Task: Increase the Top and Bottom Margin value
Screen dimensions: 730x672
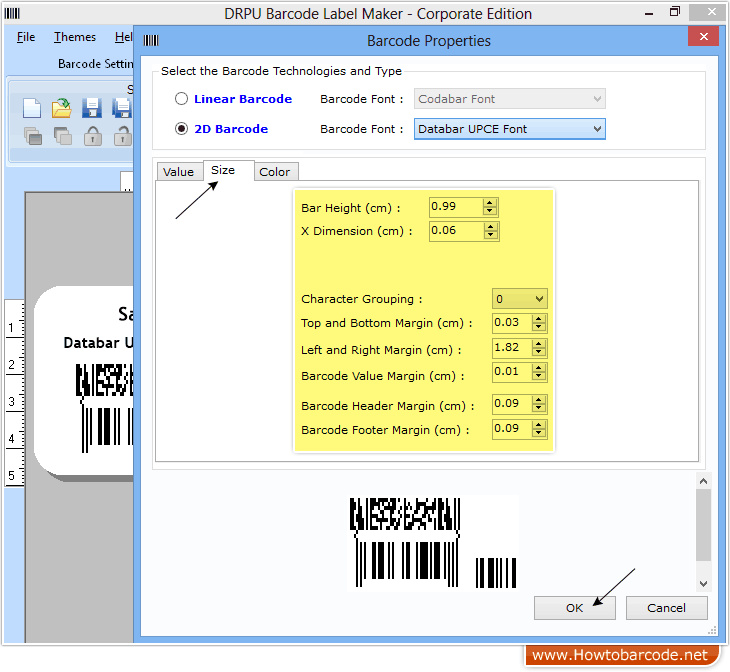Action: coord(539,319)
